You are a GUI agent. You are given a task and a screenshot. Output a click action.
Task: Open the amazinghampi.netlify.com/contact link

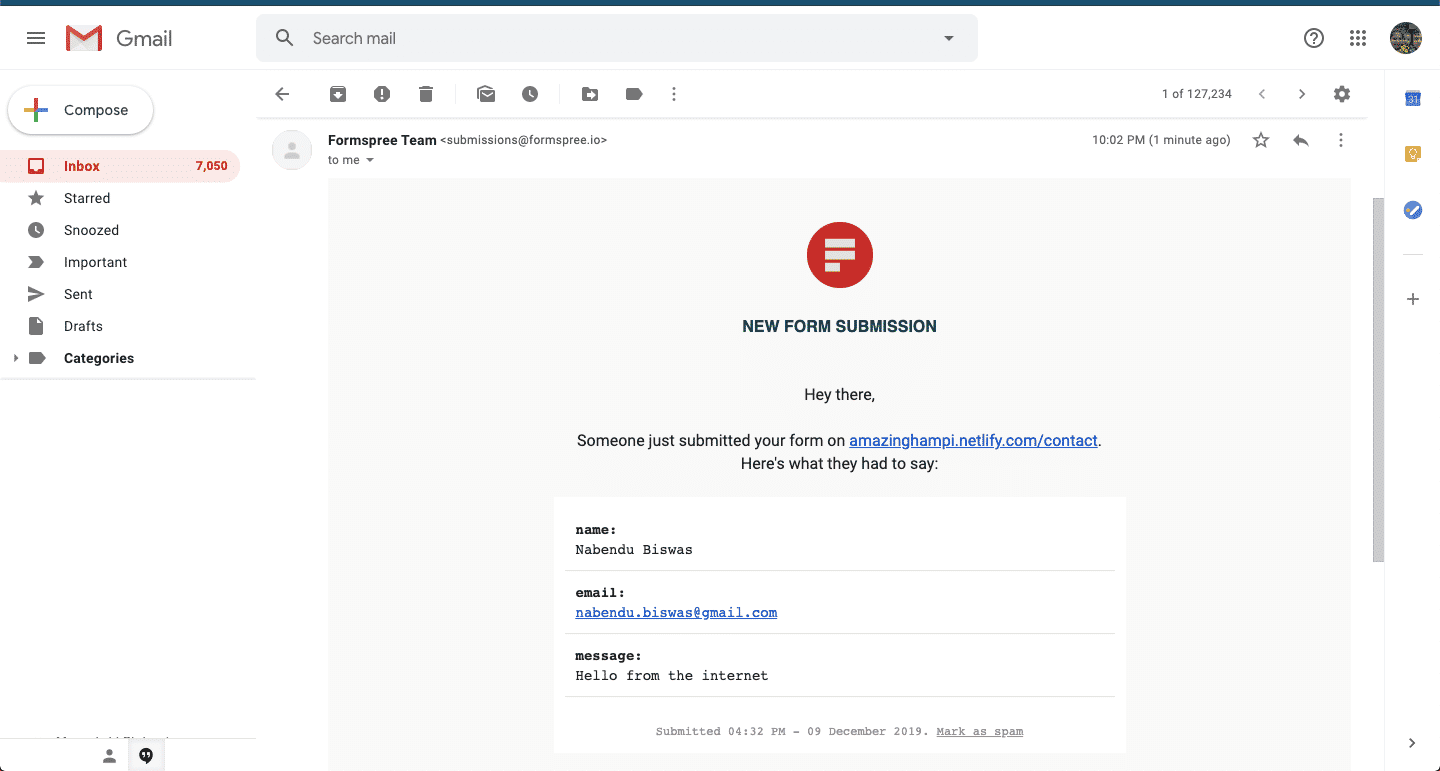coord(973,440)
